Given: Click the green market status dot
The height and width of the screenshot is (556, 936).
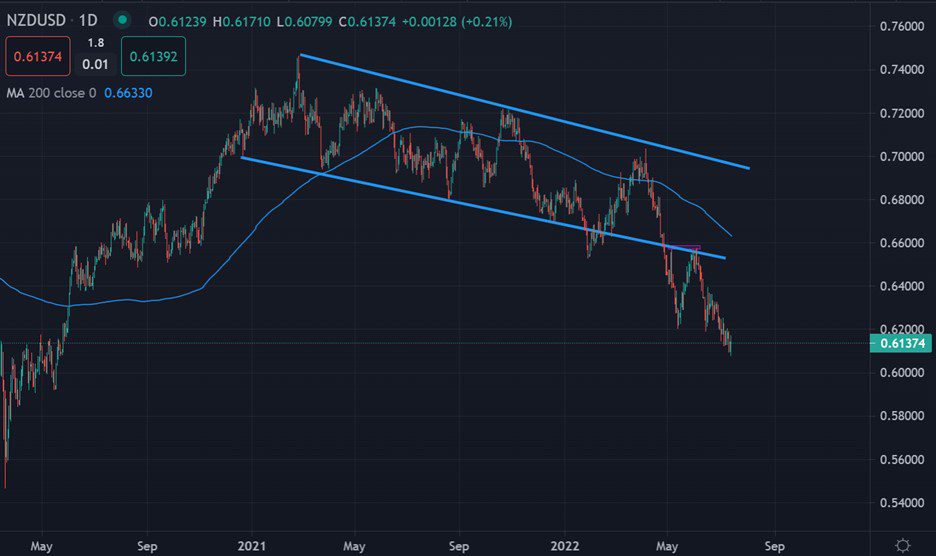Looking at the screenshot, I should [122, 20].
